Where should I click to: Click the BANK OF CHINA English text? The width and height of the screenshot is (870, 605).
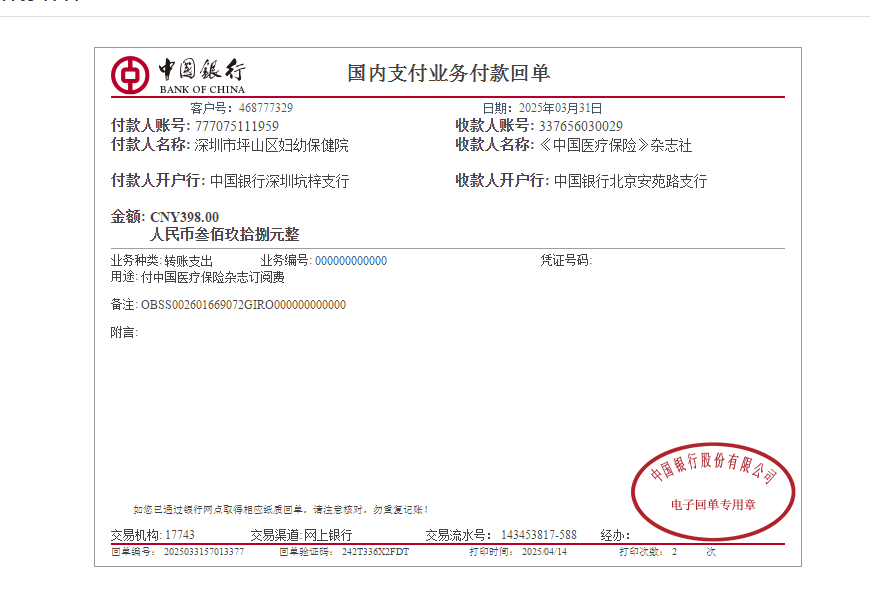[202, 89]
